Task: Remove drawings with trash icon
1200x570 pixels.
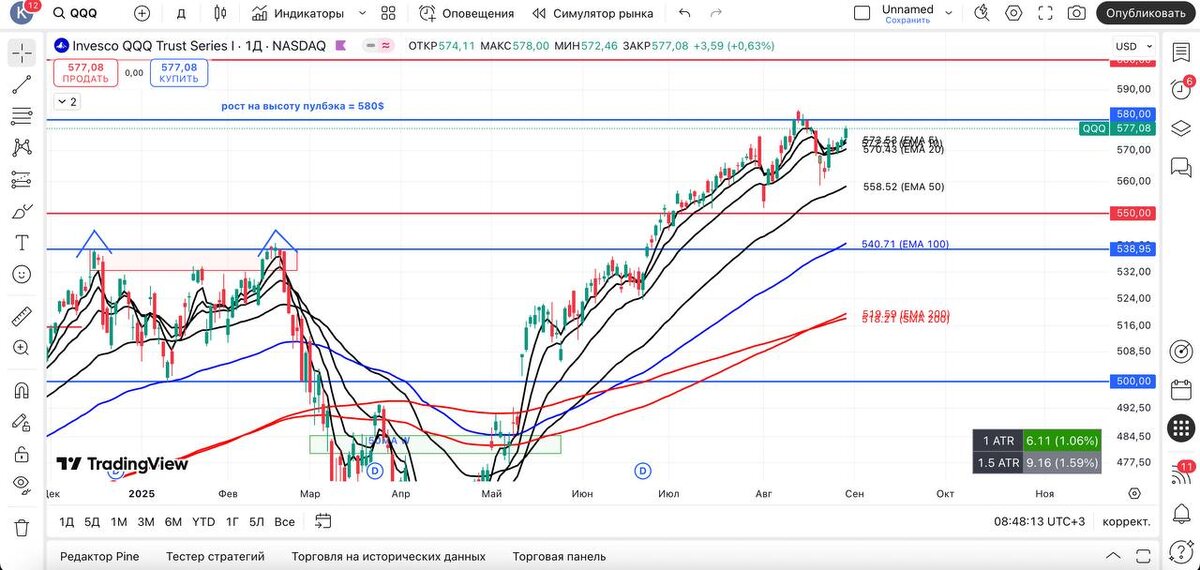Action: pyautogui.click(x=22, y=528)
